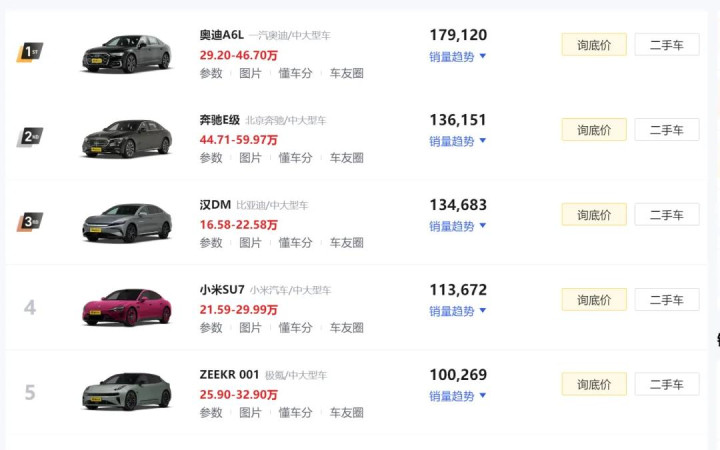The width and height of the screenshot is (720, 450).
Task: Click the 1st place rank badge
Action: [30, 52]
